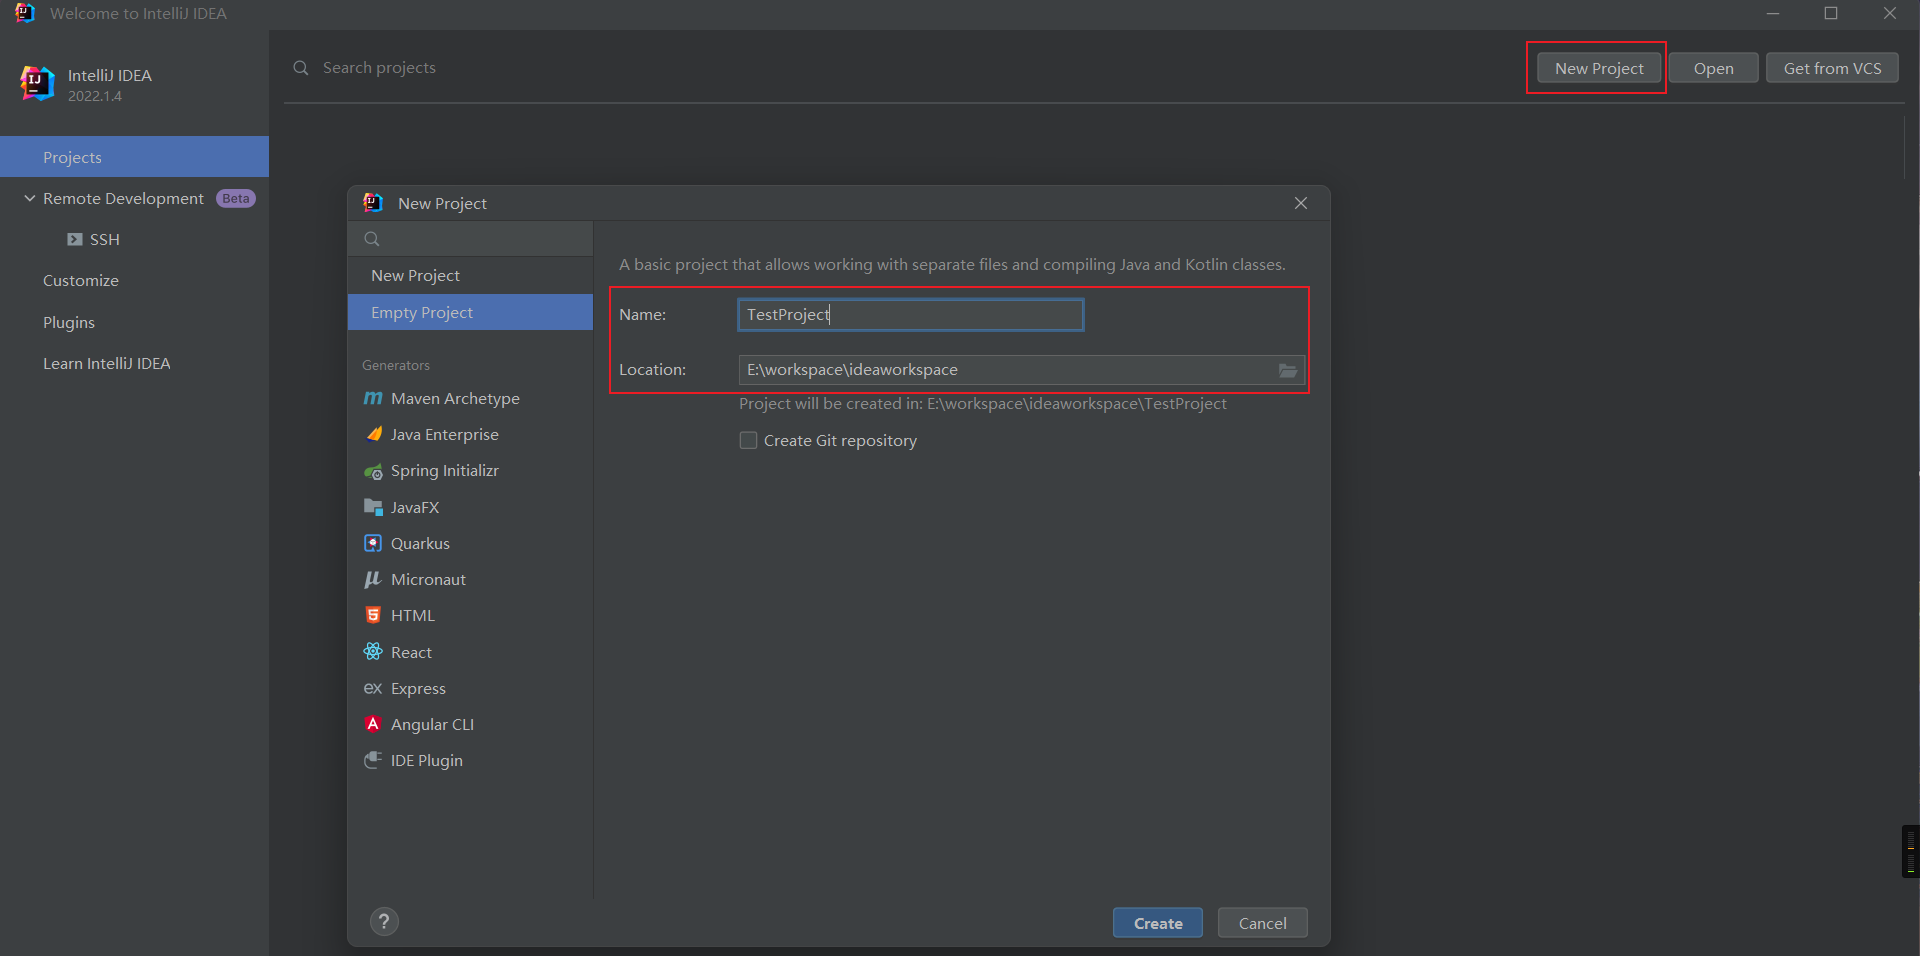Click the IDE Plugin icon

(373, 760)
